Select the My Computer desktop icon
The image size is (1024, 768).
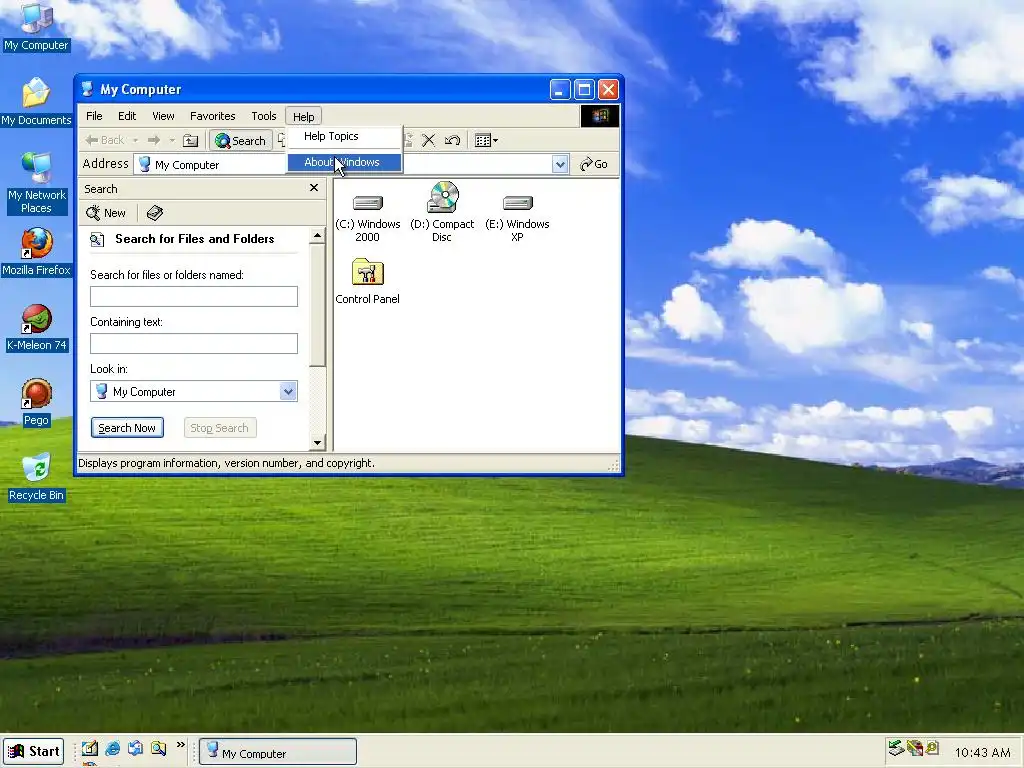pyautogui.click(x=36, y=27)
